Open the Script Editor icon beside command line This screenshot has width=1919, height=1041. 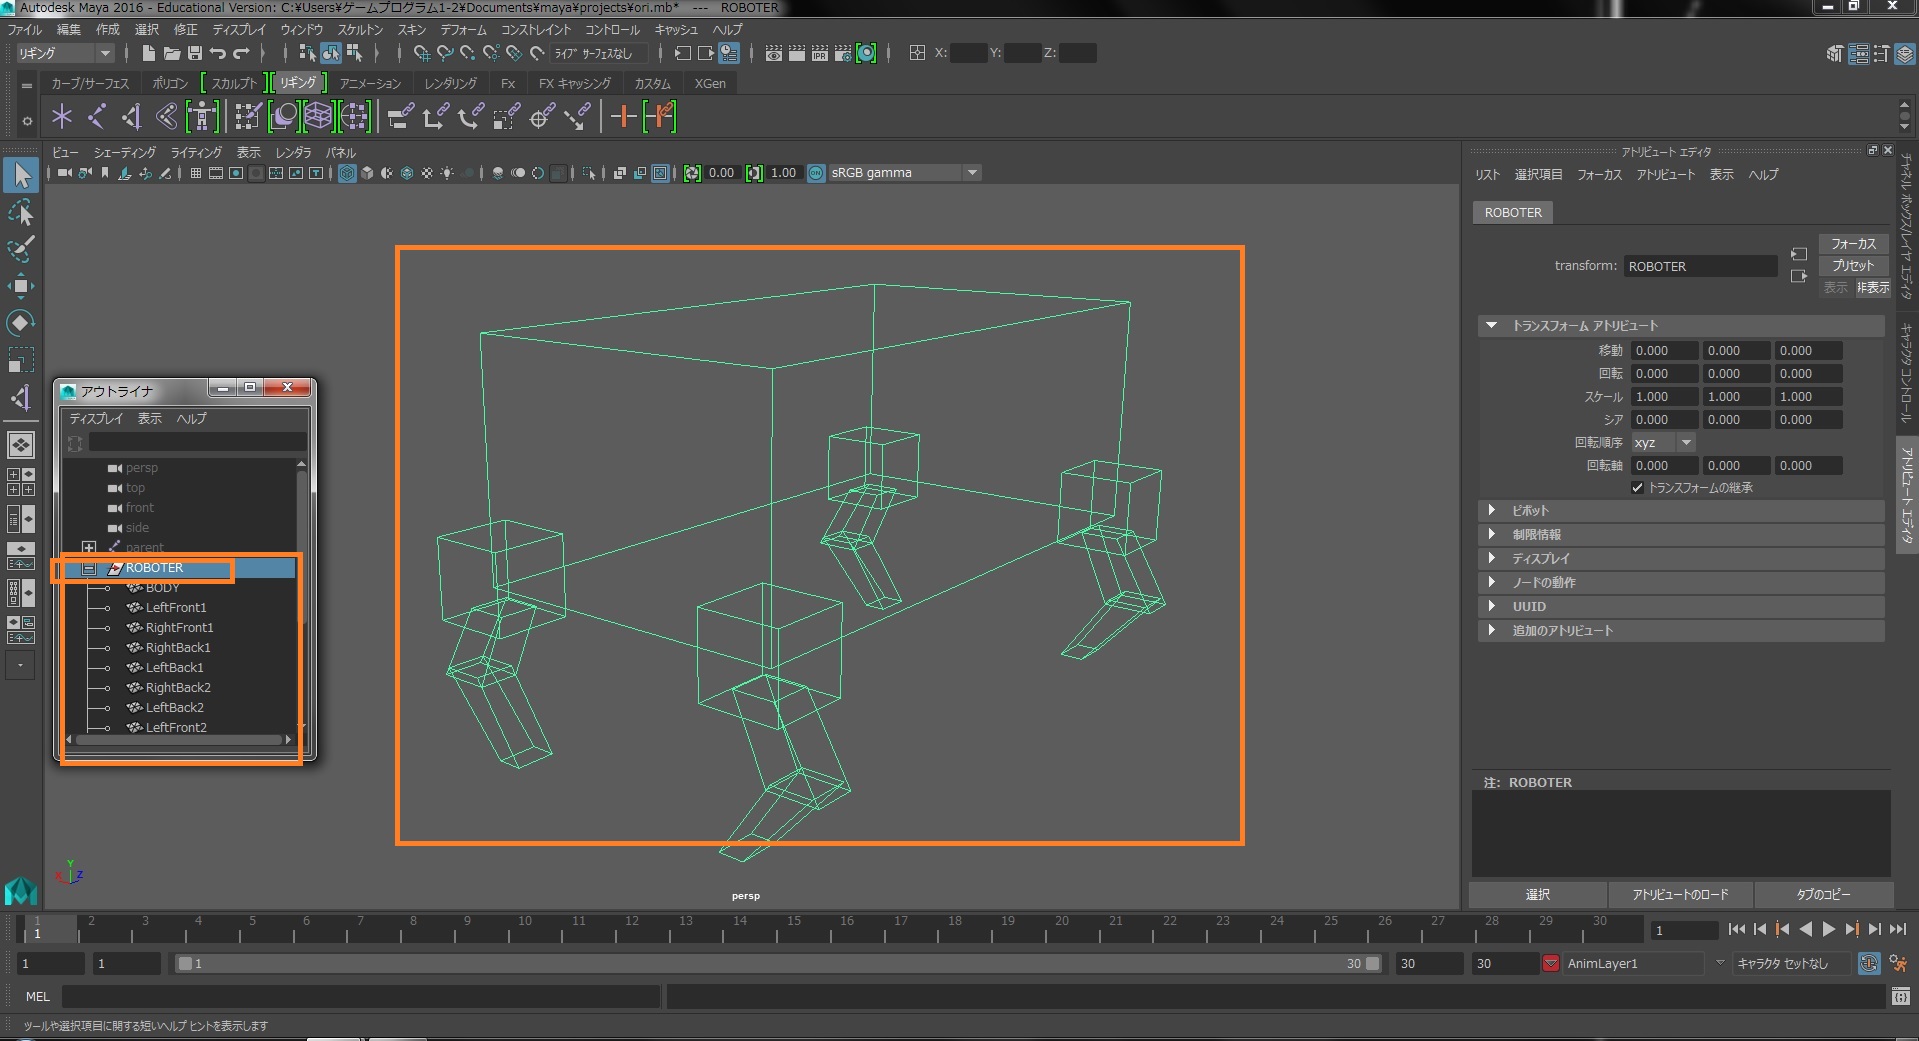1901,996
